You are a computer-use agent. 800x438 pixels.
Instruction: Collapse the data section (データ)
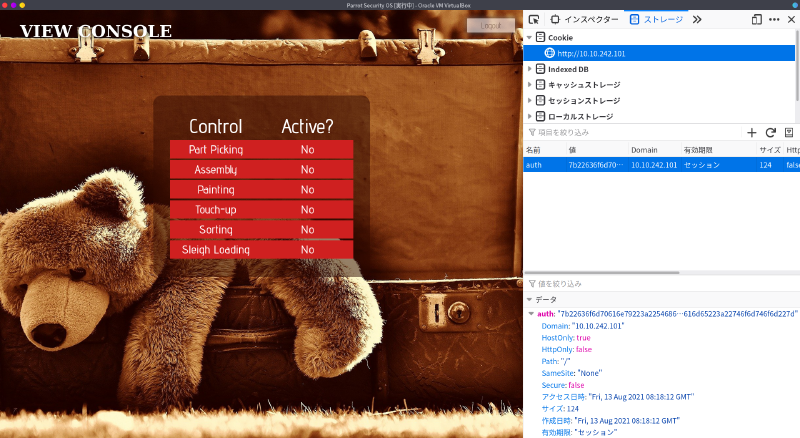pos(530,300)
